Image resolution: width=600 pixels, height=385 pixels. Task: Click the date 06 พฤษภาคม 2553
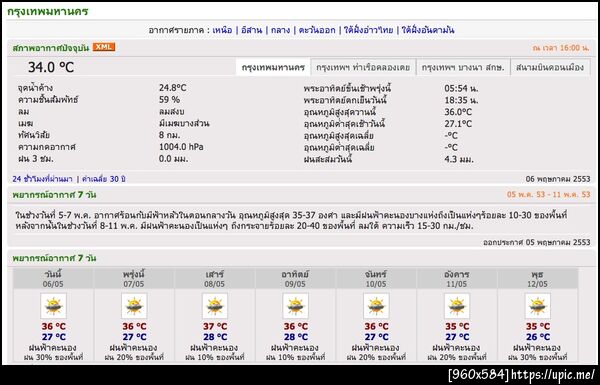pyautogui.click(x=558, y=179)
